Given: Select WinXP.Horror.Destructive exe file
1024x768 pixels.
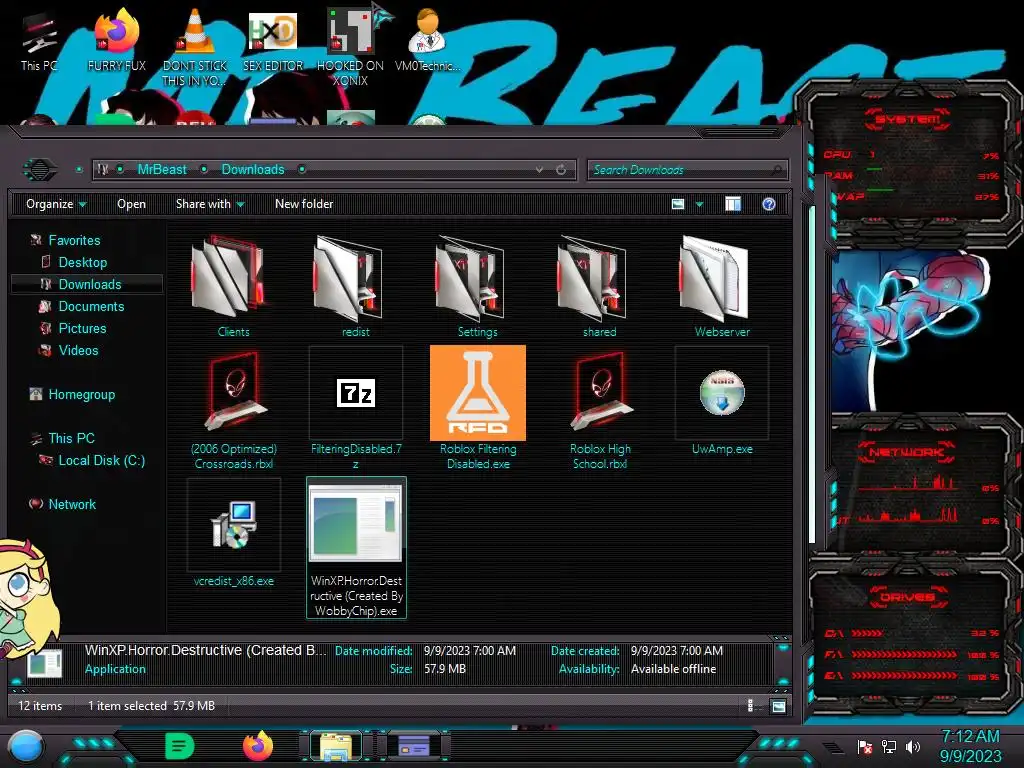Looking at the screenshot, I should pyautogui.click(x=356, y=547).
